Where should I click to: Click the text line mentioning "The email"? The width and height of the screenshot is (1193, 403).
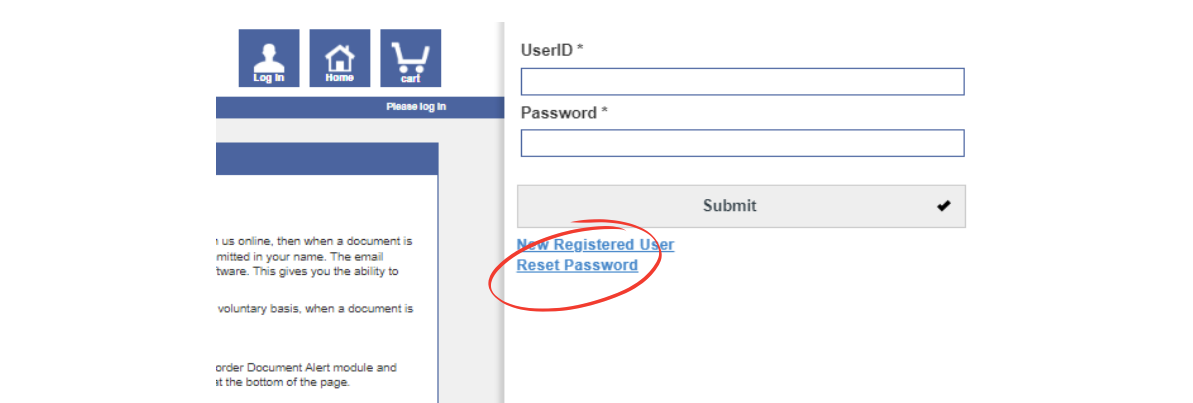tap(314, 256)
